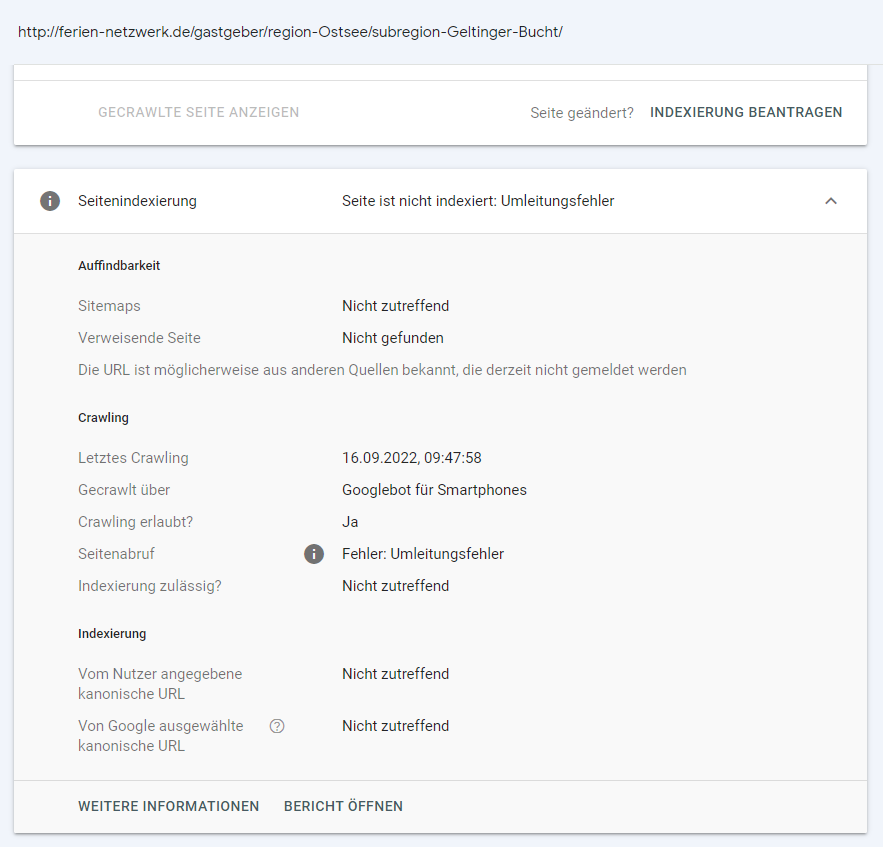Click the info icon beside Seitenindexierung
Image resolution: width=883 pixels, height=847 pixels.
(50, 201)
